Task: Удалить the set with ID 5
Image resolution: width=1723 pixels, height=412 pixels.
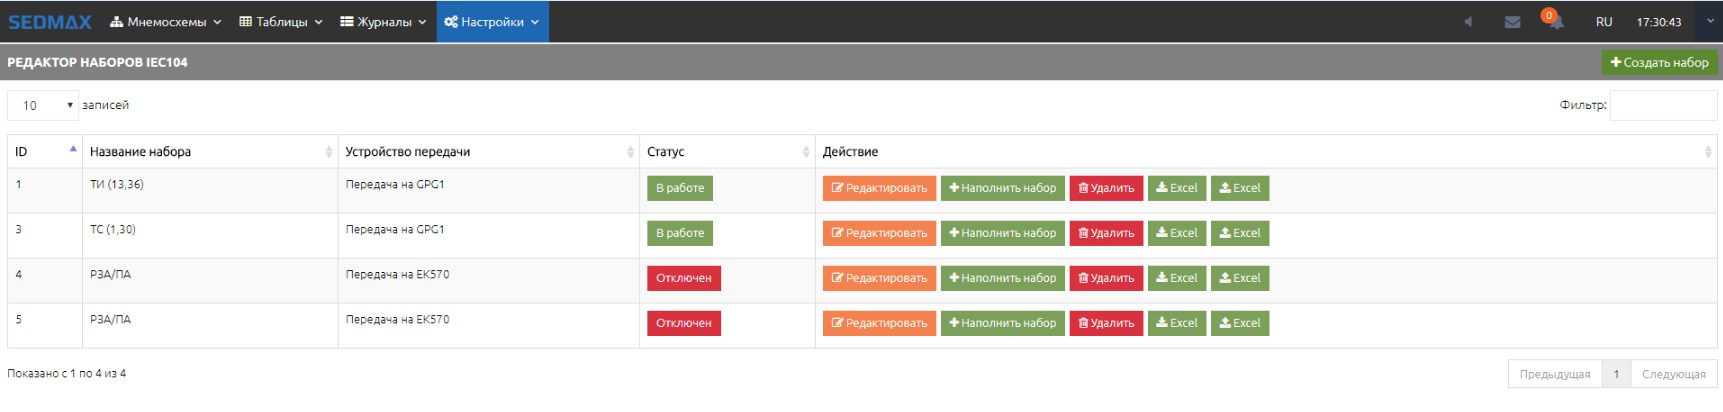Action: [1106, 323]
